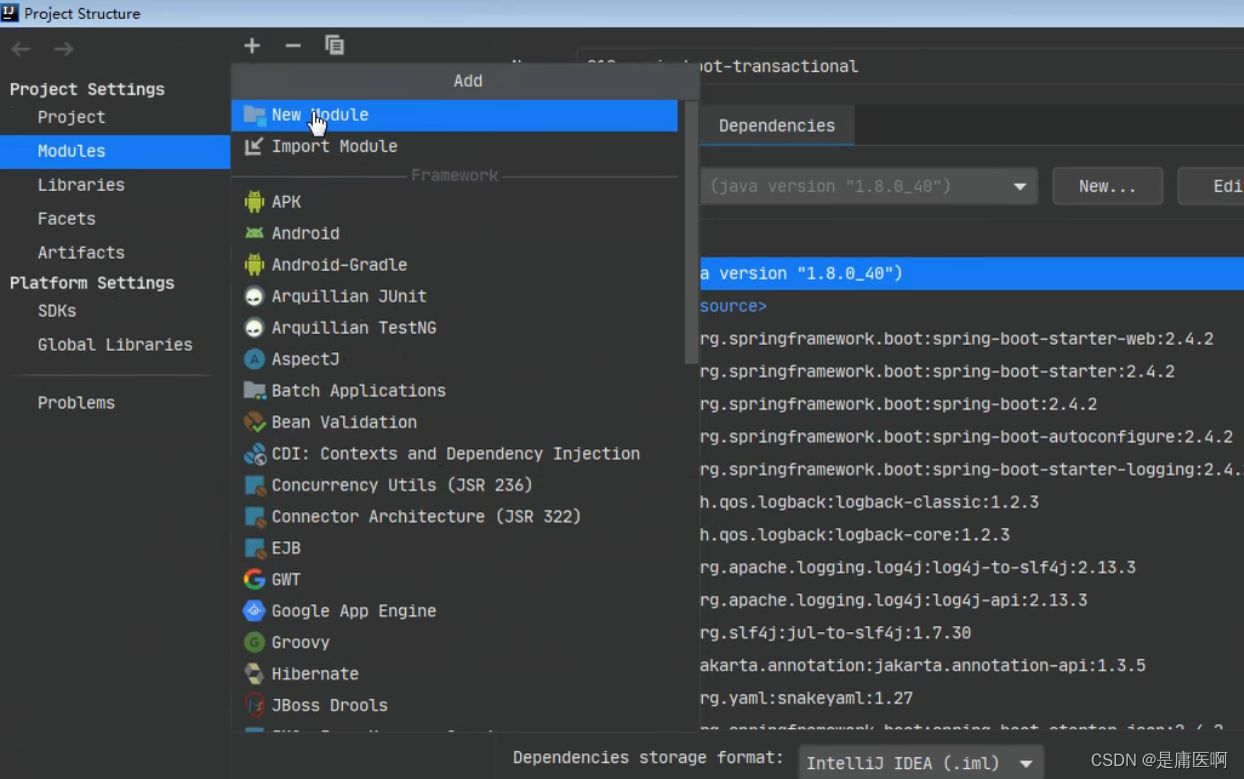Viewport: 1244px width, 779px height.
Task: Select jul-to-slf4j:1.7.30 dependency
Action: [x=971, y=633]
